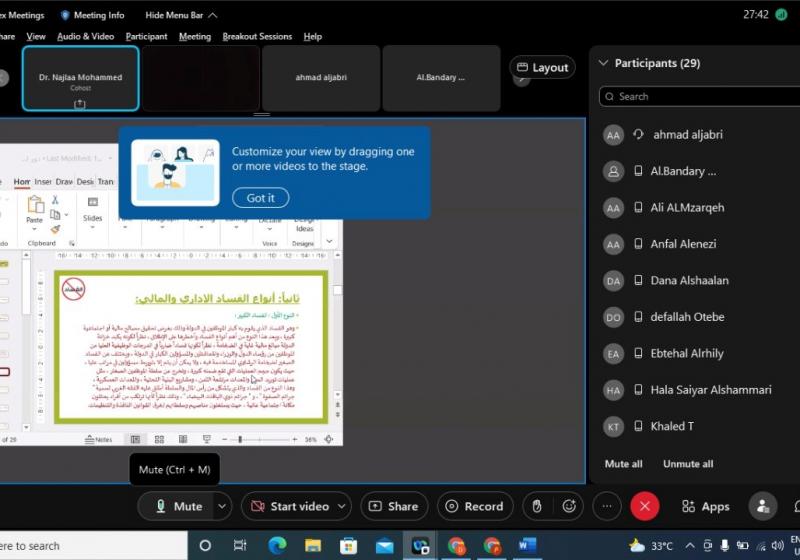Select Dr. Najlaa Mohammed video thumbnail
Image resolution: width=800 pixels, height=560 pixels.
tap(80, 78)
